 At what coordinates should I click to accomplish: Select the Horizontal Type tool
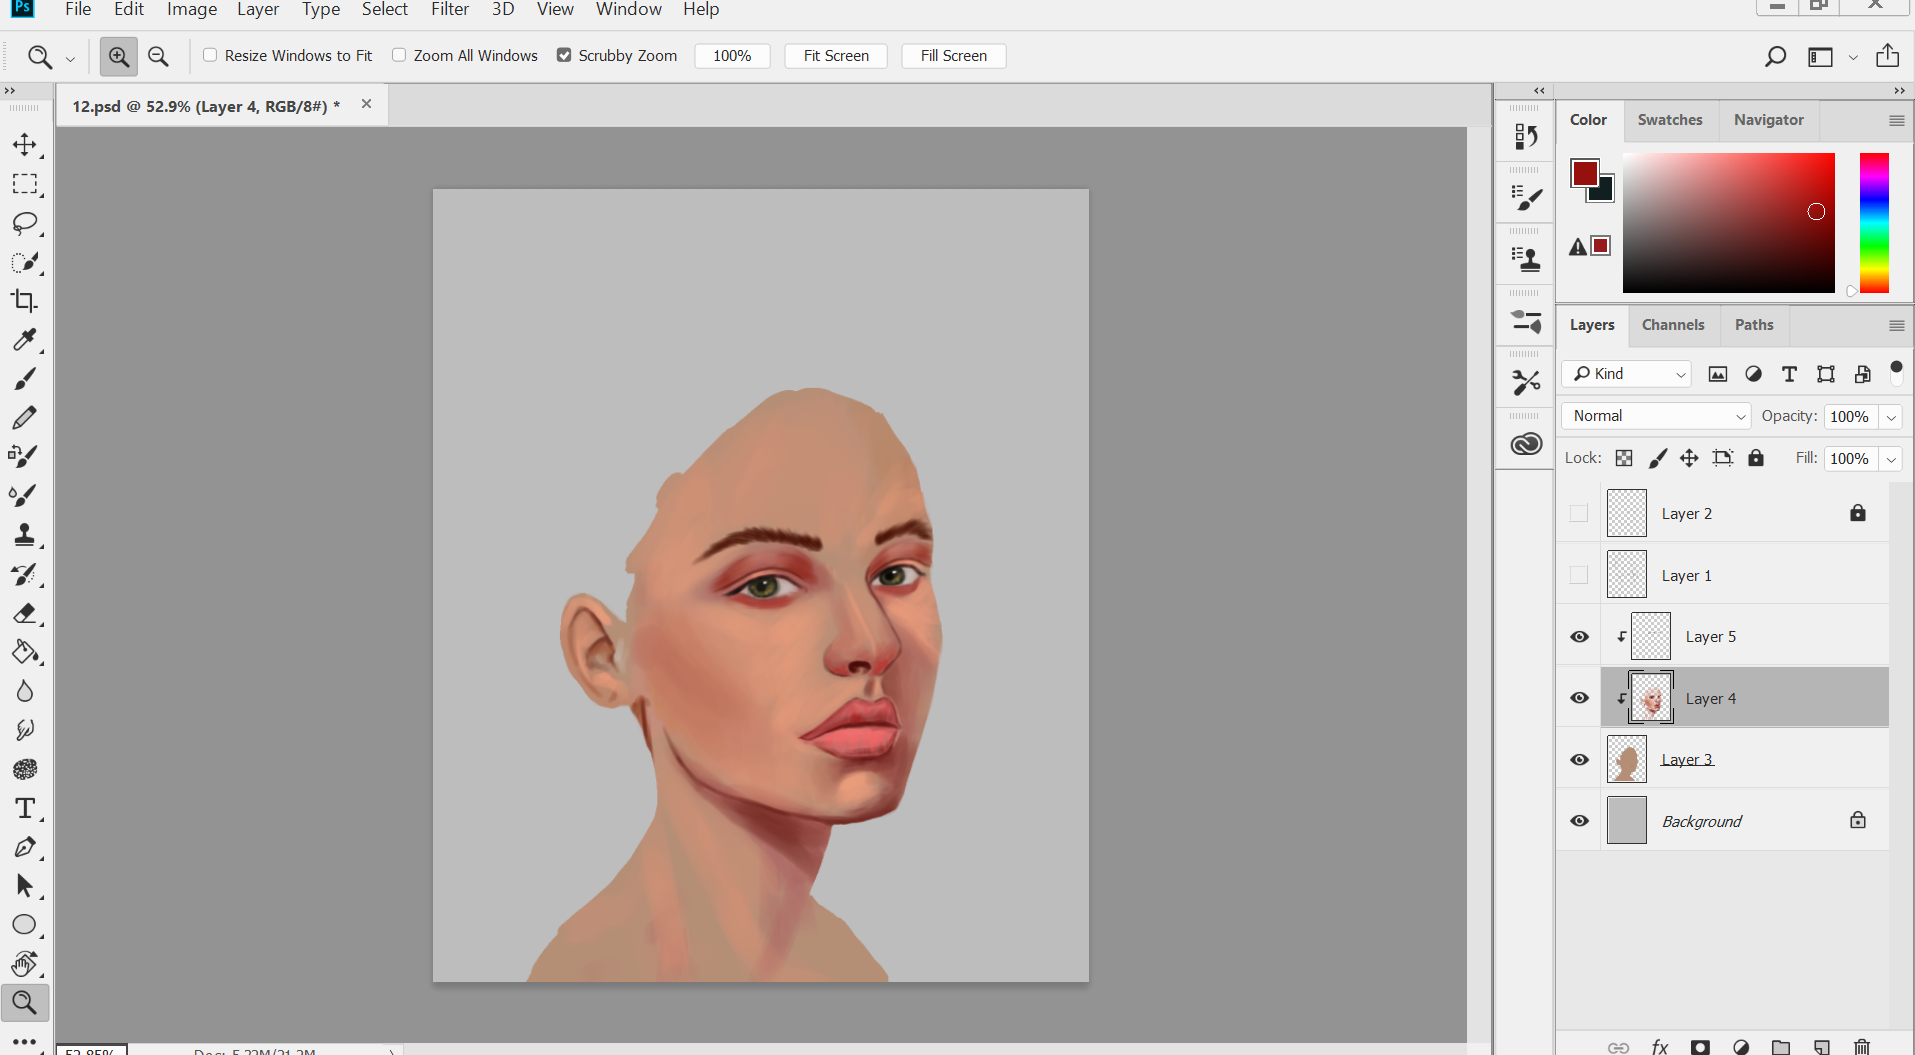click(x=25, y=808)
